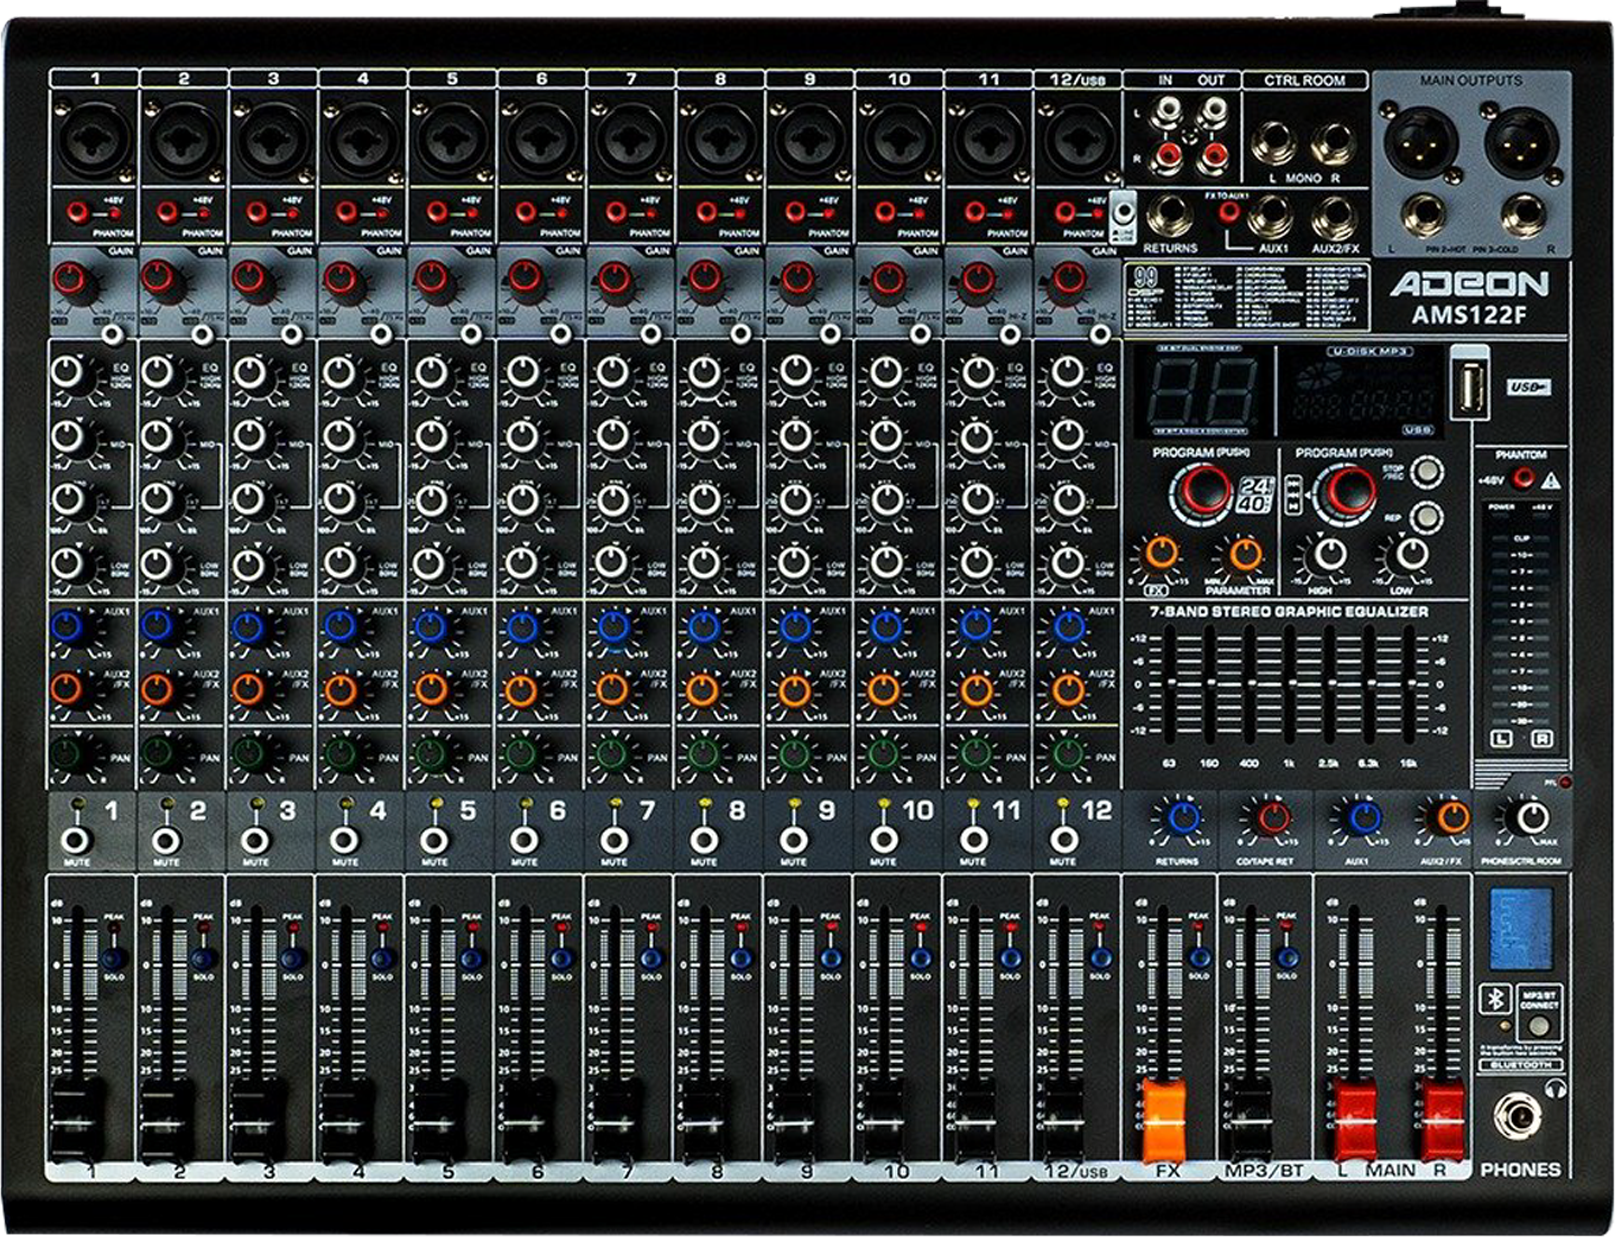1615x1237 pixels.
Task: Click the LINE/GUITAR switch beside channel 12 input
Action: [1125, 213]
